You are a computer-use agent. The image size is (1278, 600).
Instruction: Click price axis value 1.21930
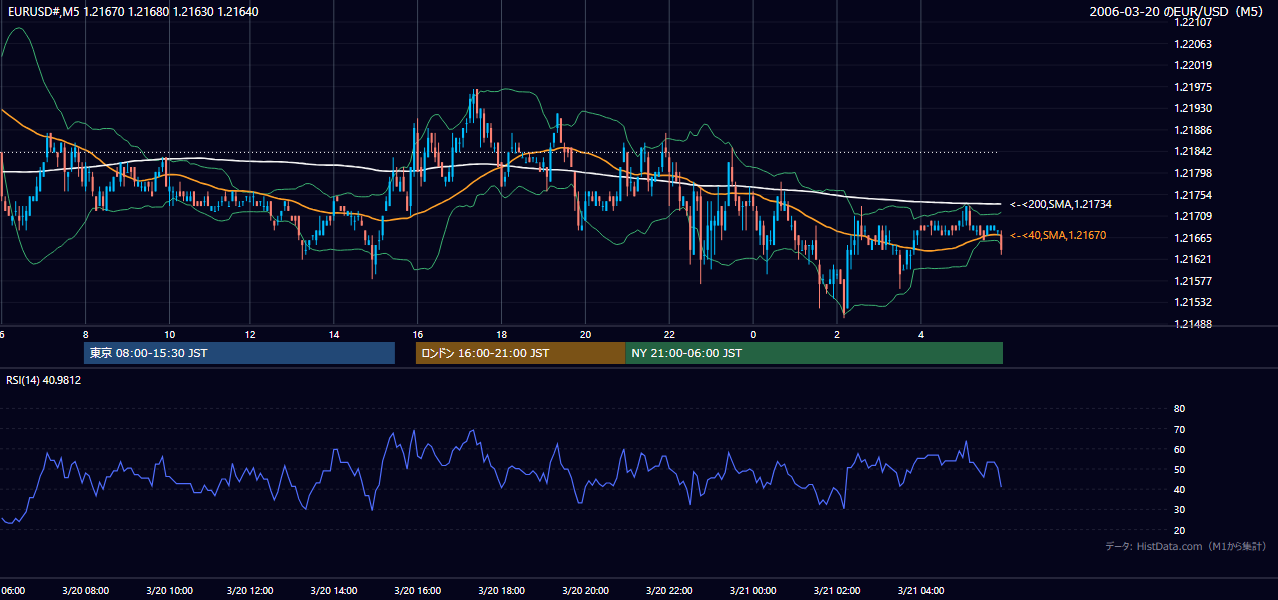1191,108
